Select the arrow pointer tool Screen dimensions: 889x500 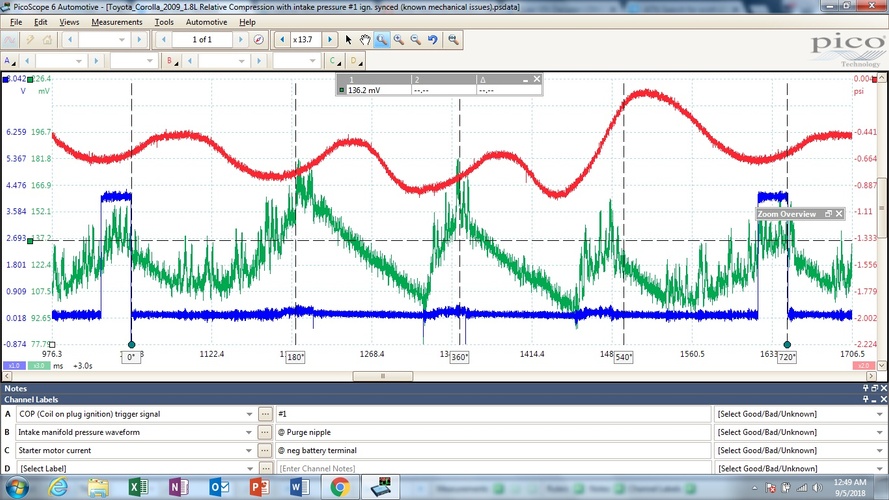coord(349,40)
